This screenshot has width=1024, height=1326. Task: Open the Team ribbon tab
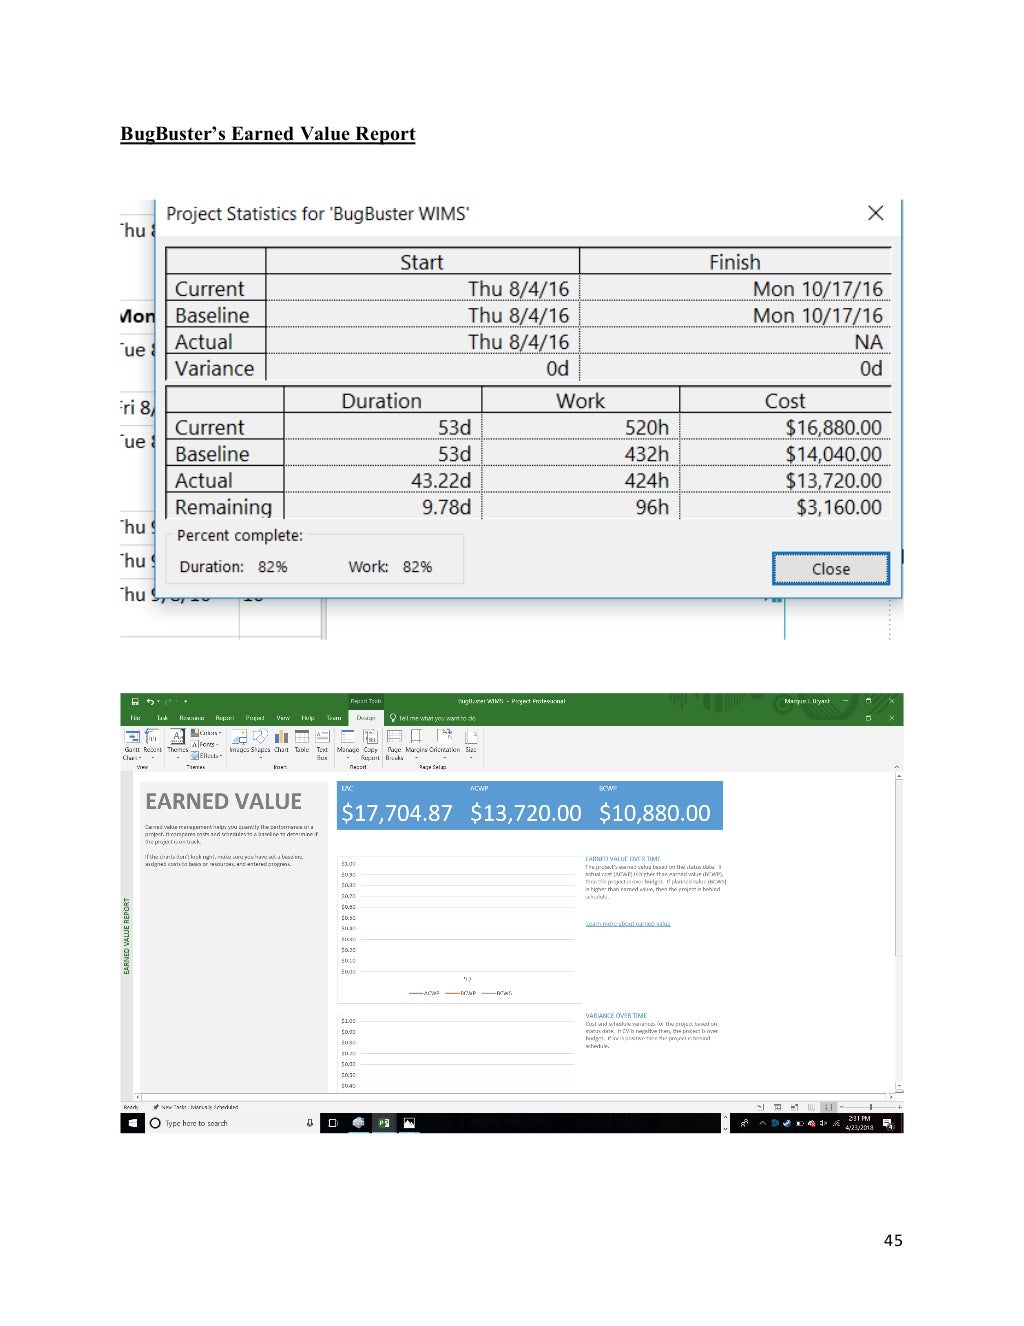click(334, 718)
